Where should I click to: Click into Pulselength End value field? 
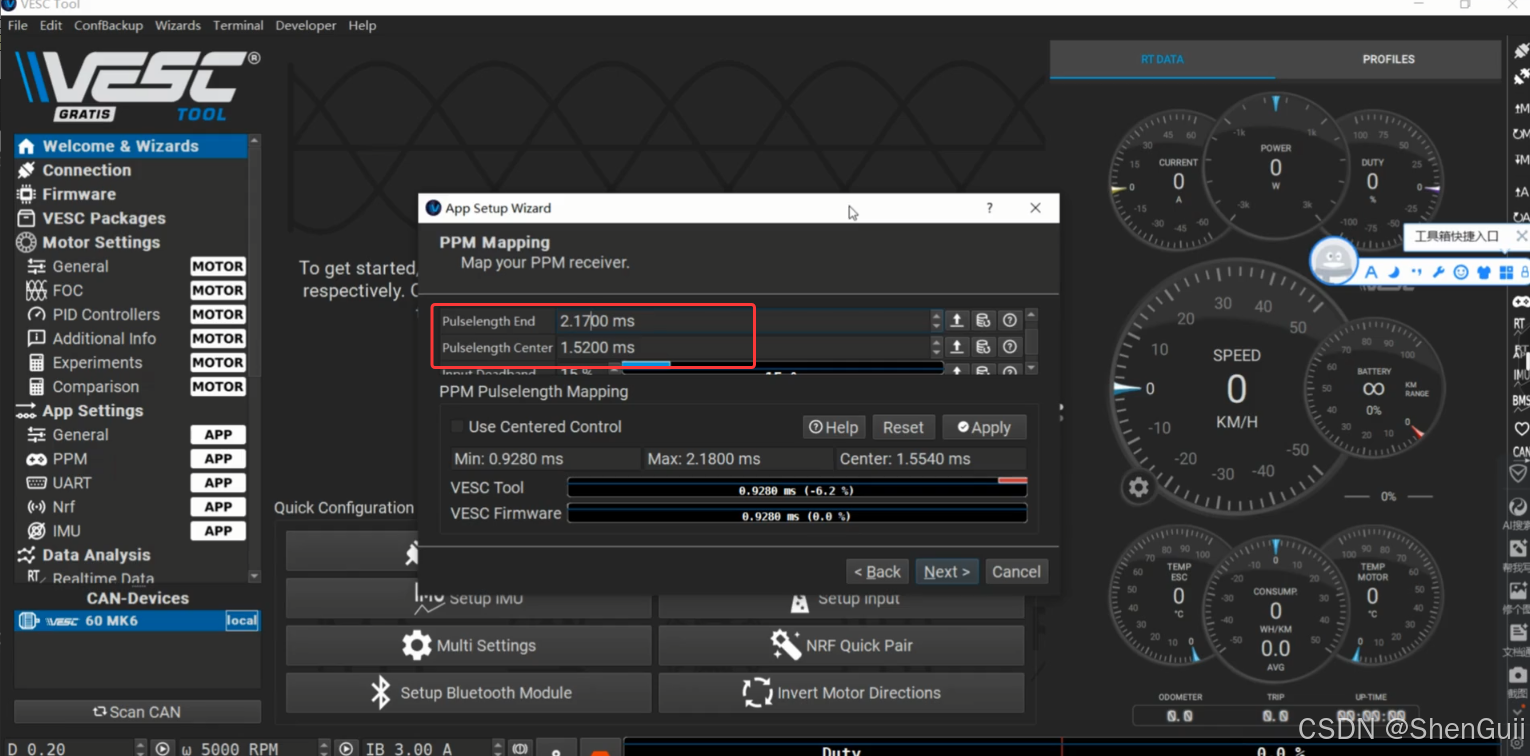pyautogui.click(x=743, y=320)
